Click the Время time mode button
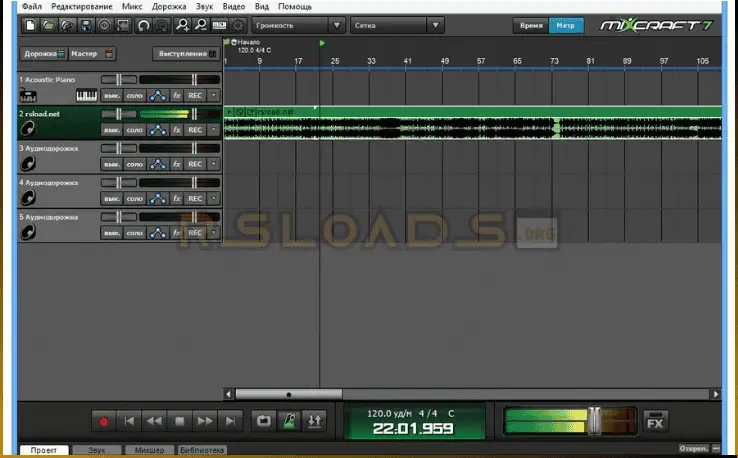738x458 pixels. (529, 24)
